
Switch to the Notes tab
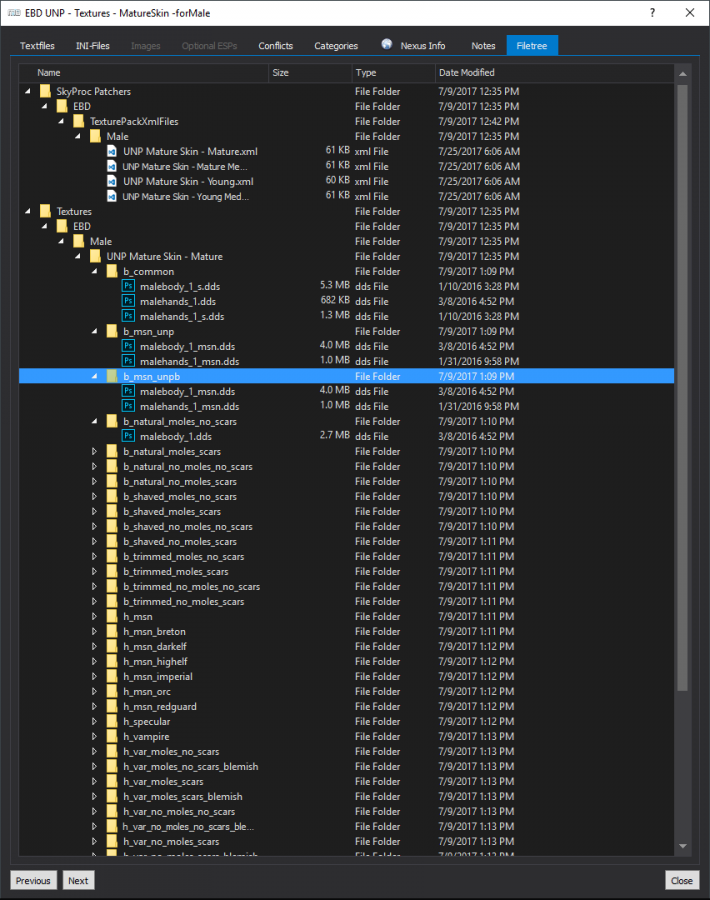[x=483, y=45]
